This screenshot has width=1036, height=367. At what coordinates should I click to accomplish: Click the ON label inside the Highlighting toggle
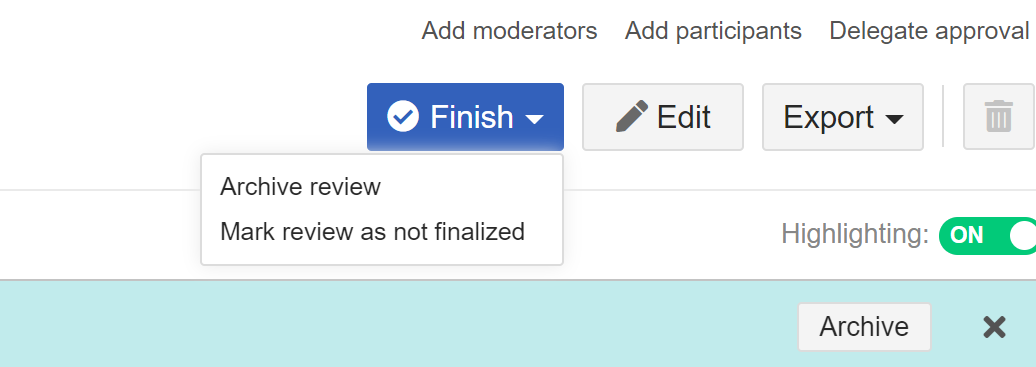pos(967,235)
